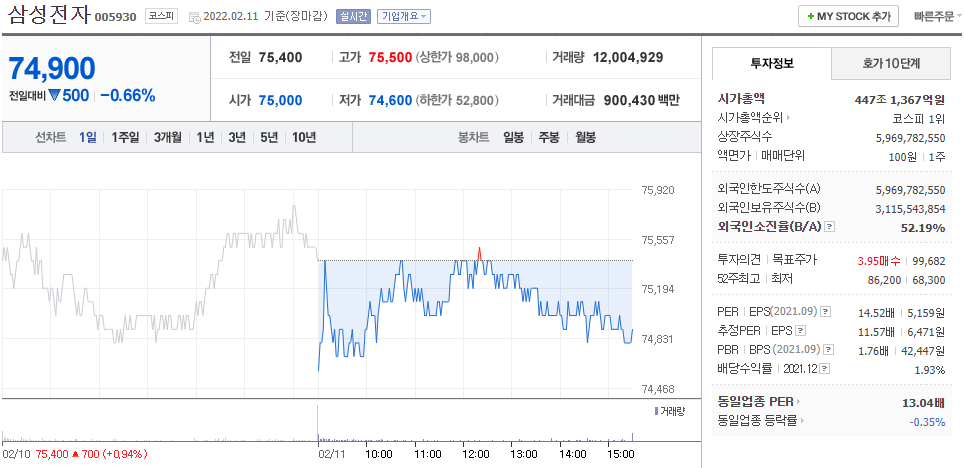Click the 배당수익률 value 1.93%

coord(930,370)
